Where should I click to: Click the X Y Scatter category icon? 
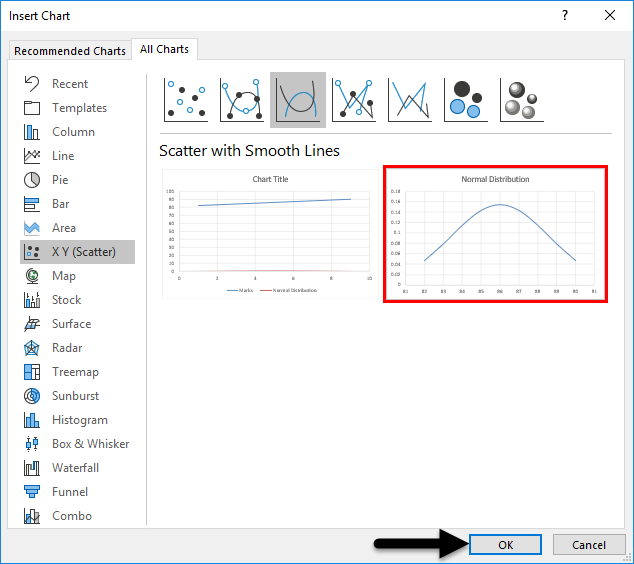pyautogui.click(x=32, y=252)
